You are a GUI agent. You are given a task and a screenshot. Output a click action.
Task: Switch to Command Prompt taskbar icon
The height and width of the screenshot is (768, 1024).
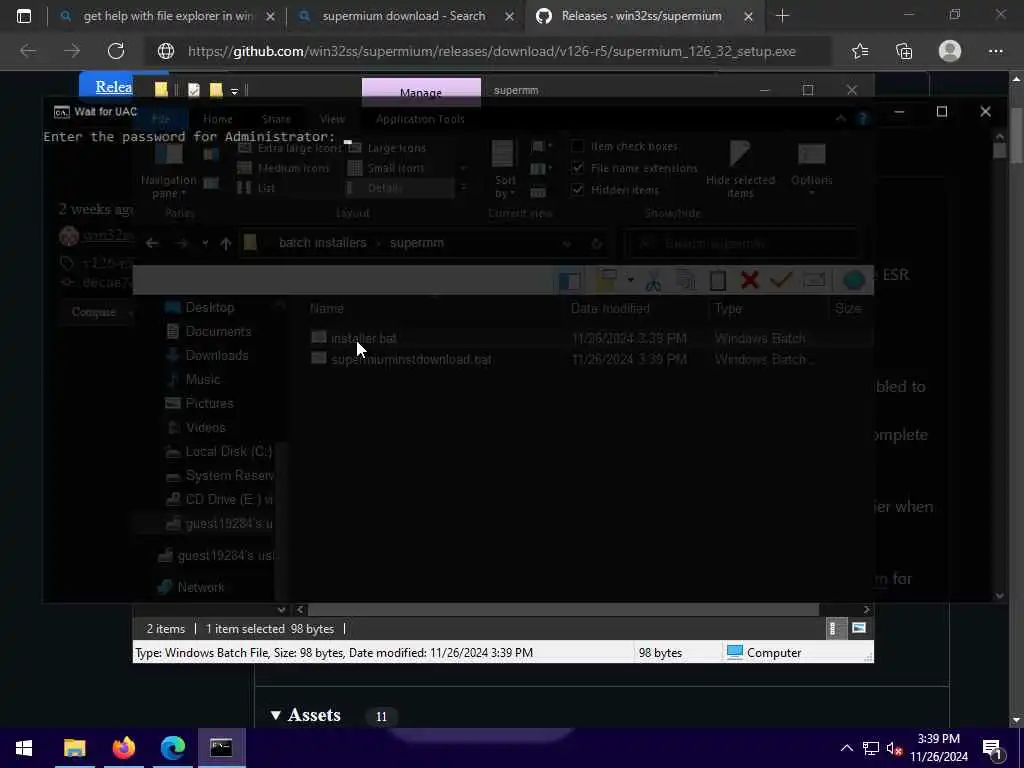pos(221,748)
